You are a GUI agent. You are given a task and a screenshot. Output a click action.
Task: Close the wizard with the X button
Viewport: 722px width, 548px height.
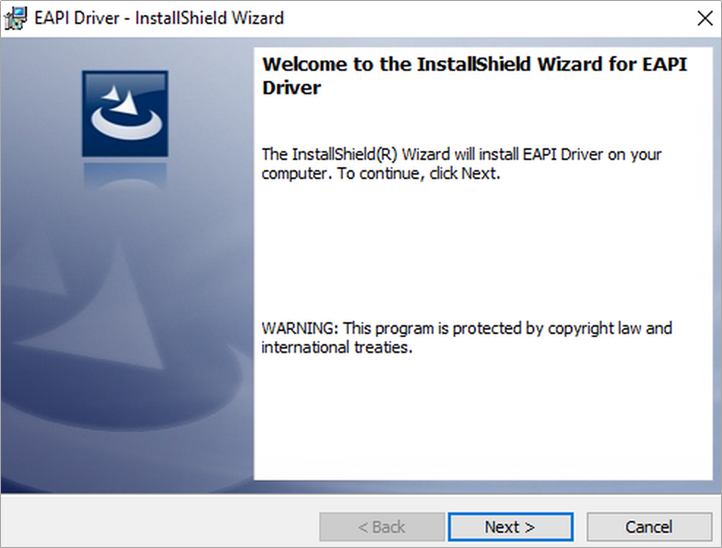[705, 18]
